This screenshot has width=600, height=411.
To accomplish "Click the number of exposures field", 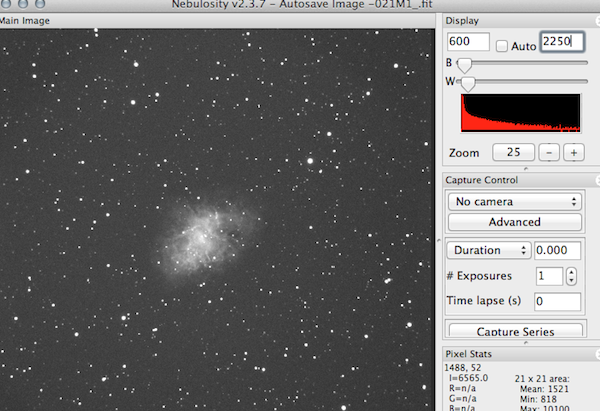I will point(549,276).
